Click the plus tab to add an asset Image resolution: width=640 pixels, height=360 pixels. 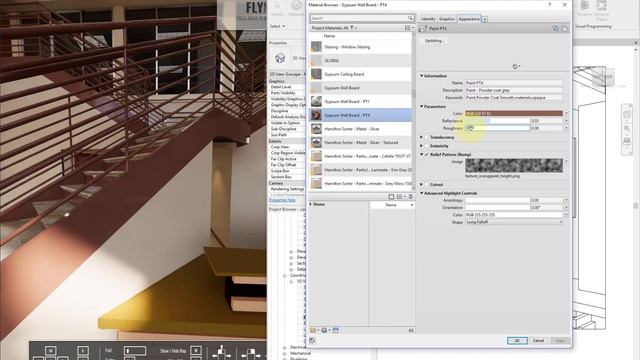pos(484,19)
